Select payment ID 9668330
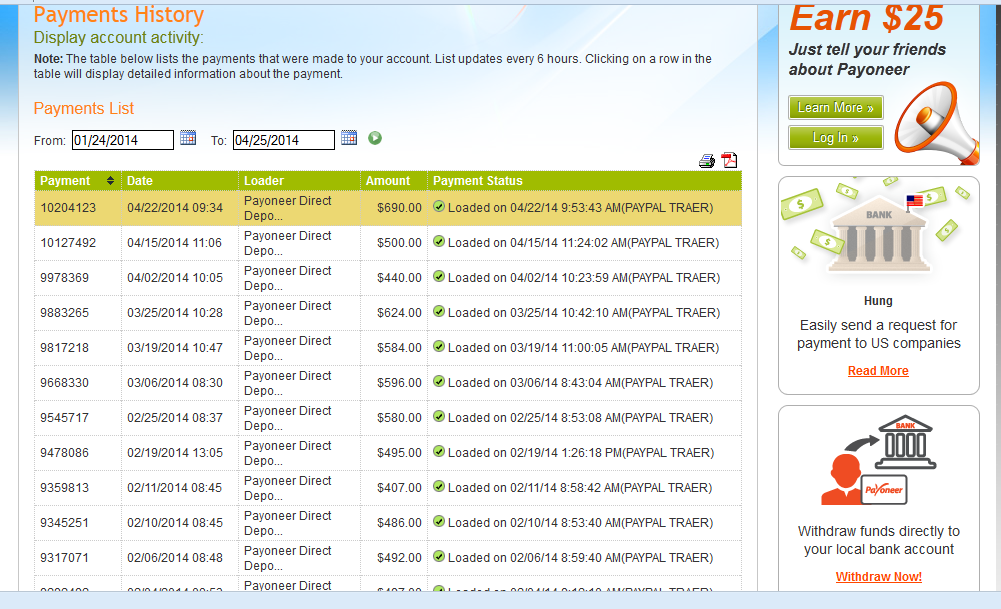The height and width of the screenshot is (609, 1001). pyautogui.click(x=64, y=383)
